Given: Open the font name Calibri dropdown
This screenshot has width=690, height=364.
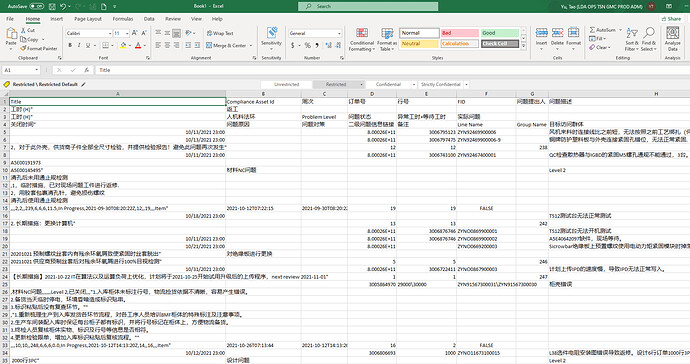Looking at the screenshot, I should click(x=110, y=33).
